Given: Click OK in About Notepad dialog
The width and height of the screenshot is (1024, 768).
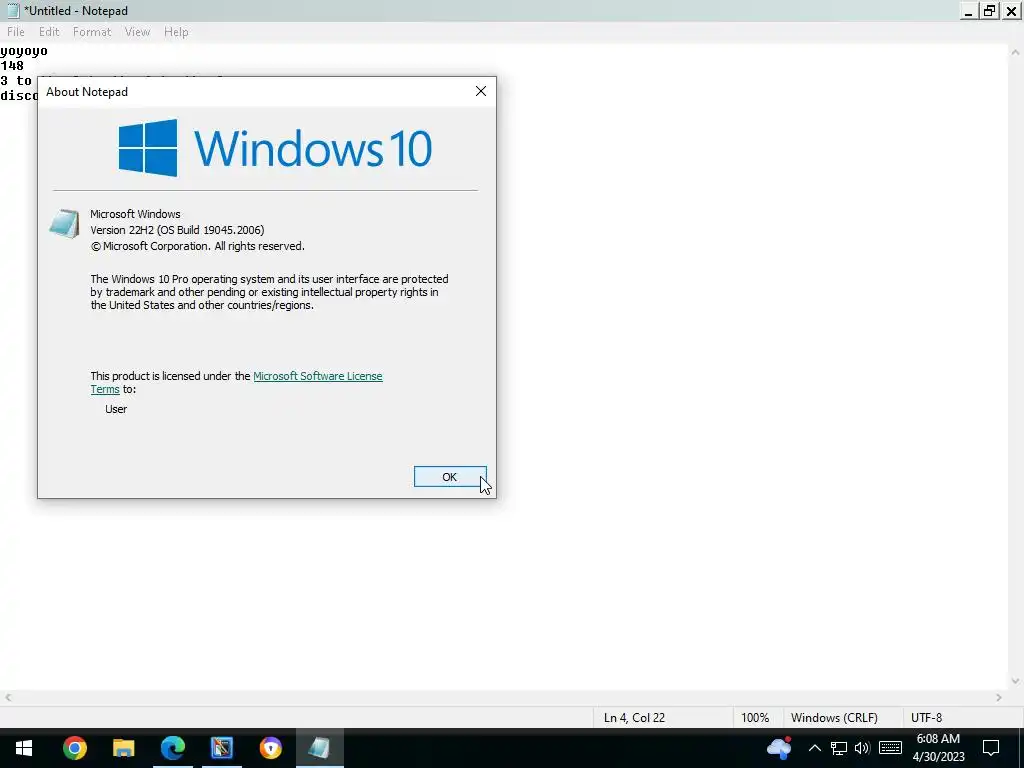Looking at the screenshot, I should (450, 477).
